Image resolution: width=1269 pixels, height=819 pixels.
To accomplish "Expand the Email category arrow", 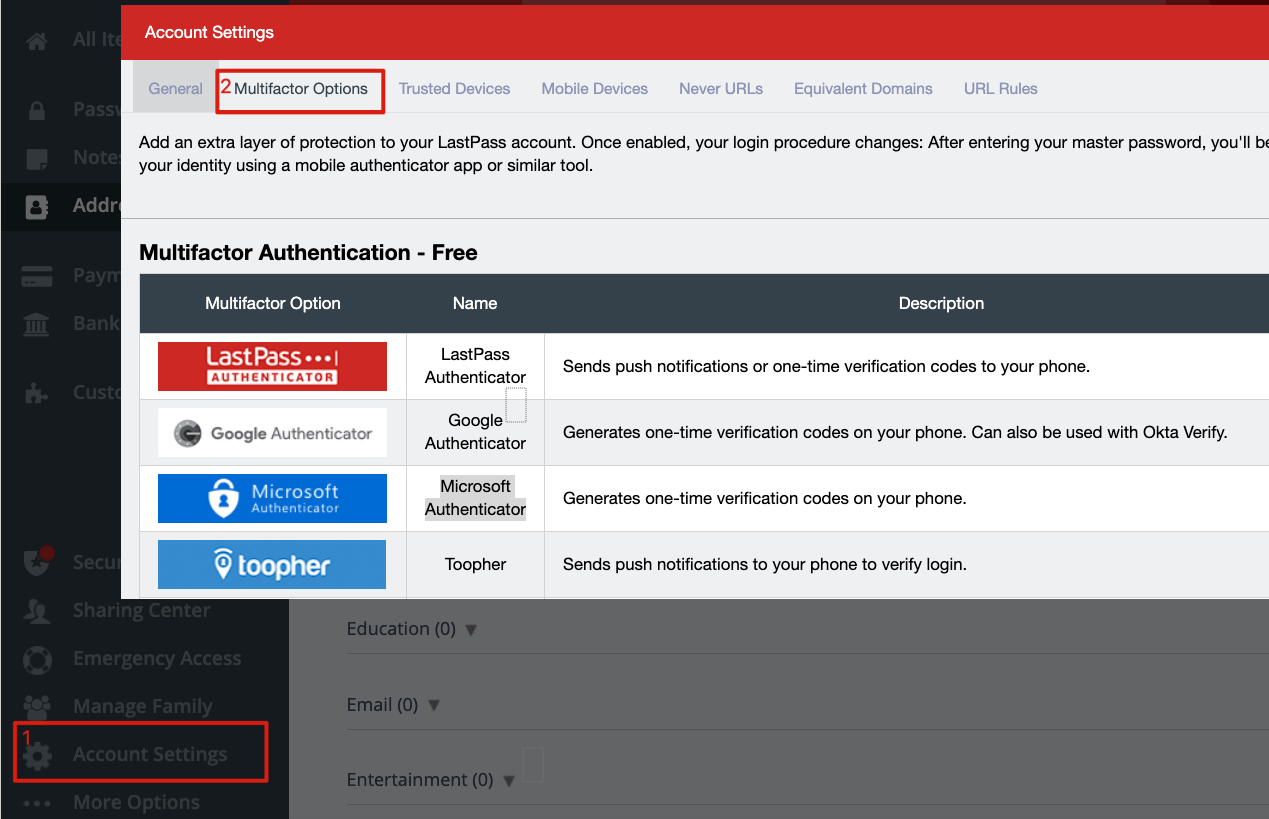I will (434, 705).
